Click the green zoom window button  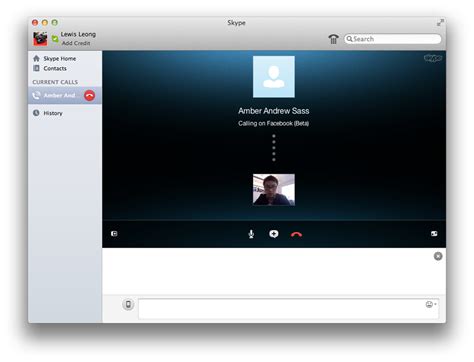54,23
